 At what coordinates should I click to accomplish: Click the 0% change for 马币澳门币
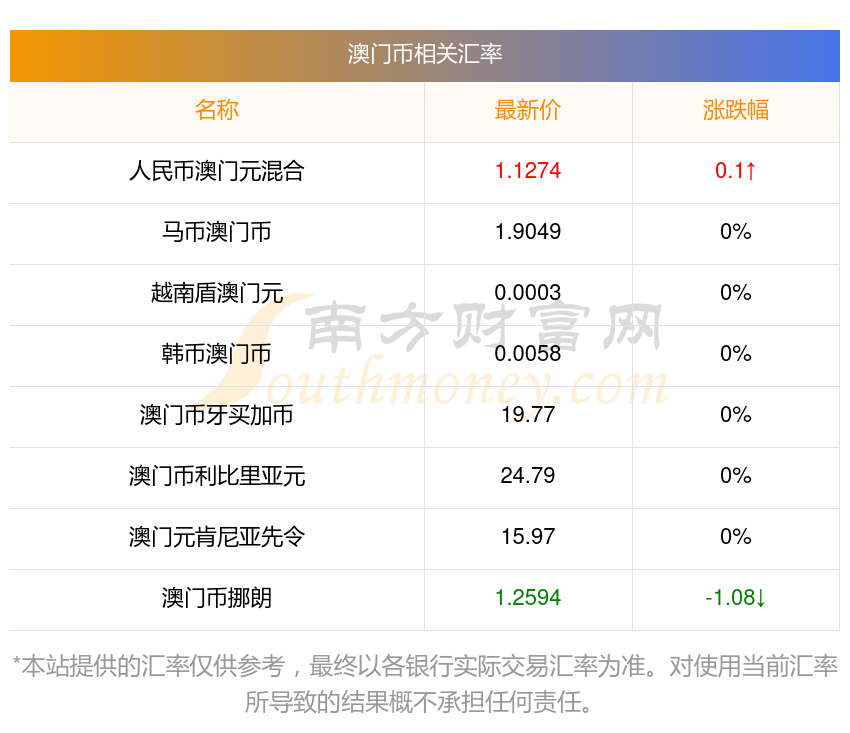coord(736,232)
